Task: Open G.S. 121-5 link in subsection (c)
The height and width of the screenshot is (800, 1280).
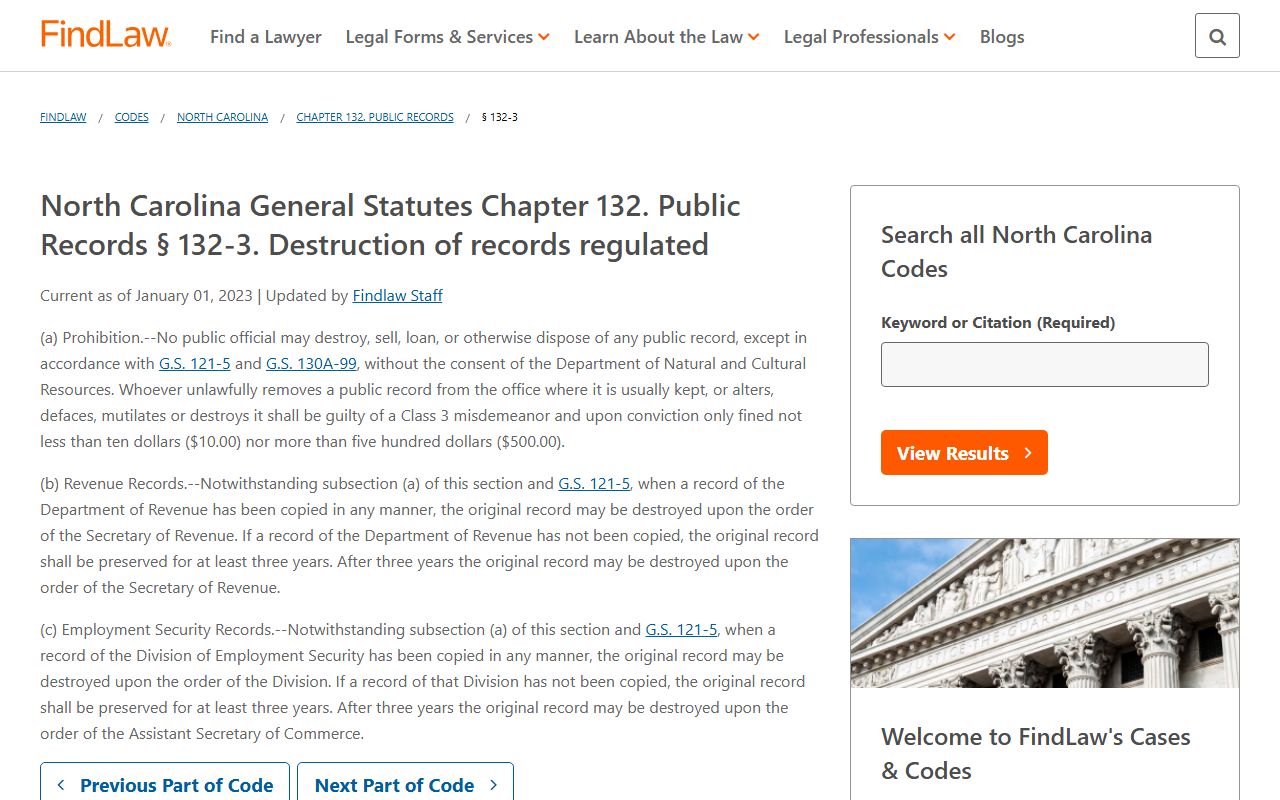Action: click(681, 630)
